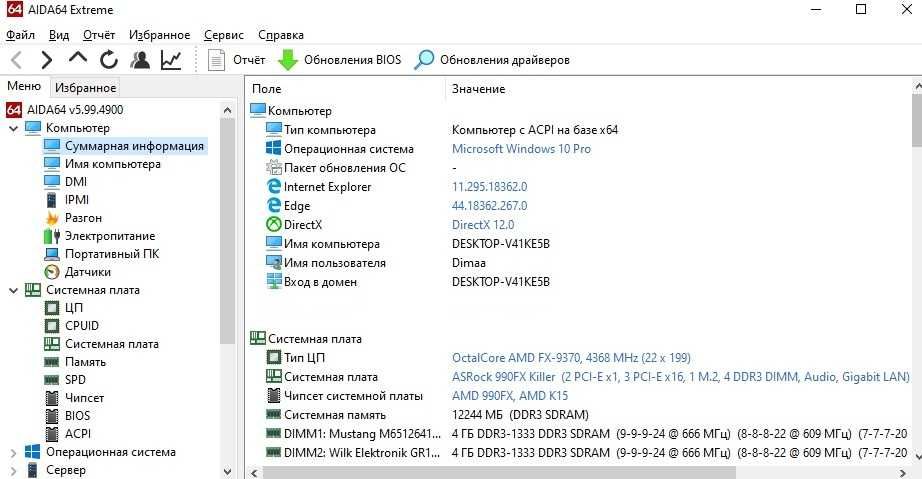Click the Обновления драйверов toolbar button
This screenshot has width=922, height=479.
click(x=492, y=60)
